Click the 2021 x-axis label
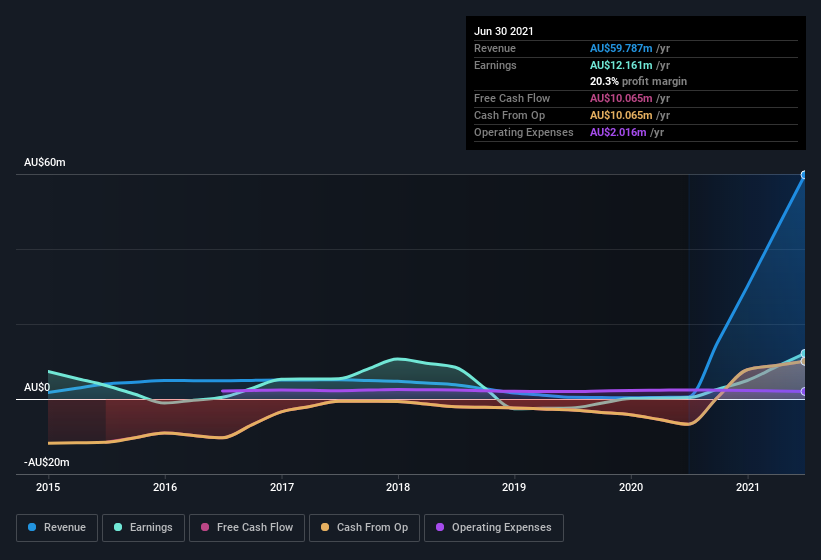This screenshot has height=560, width=821. click(x=748, y=487)
